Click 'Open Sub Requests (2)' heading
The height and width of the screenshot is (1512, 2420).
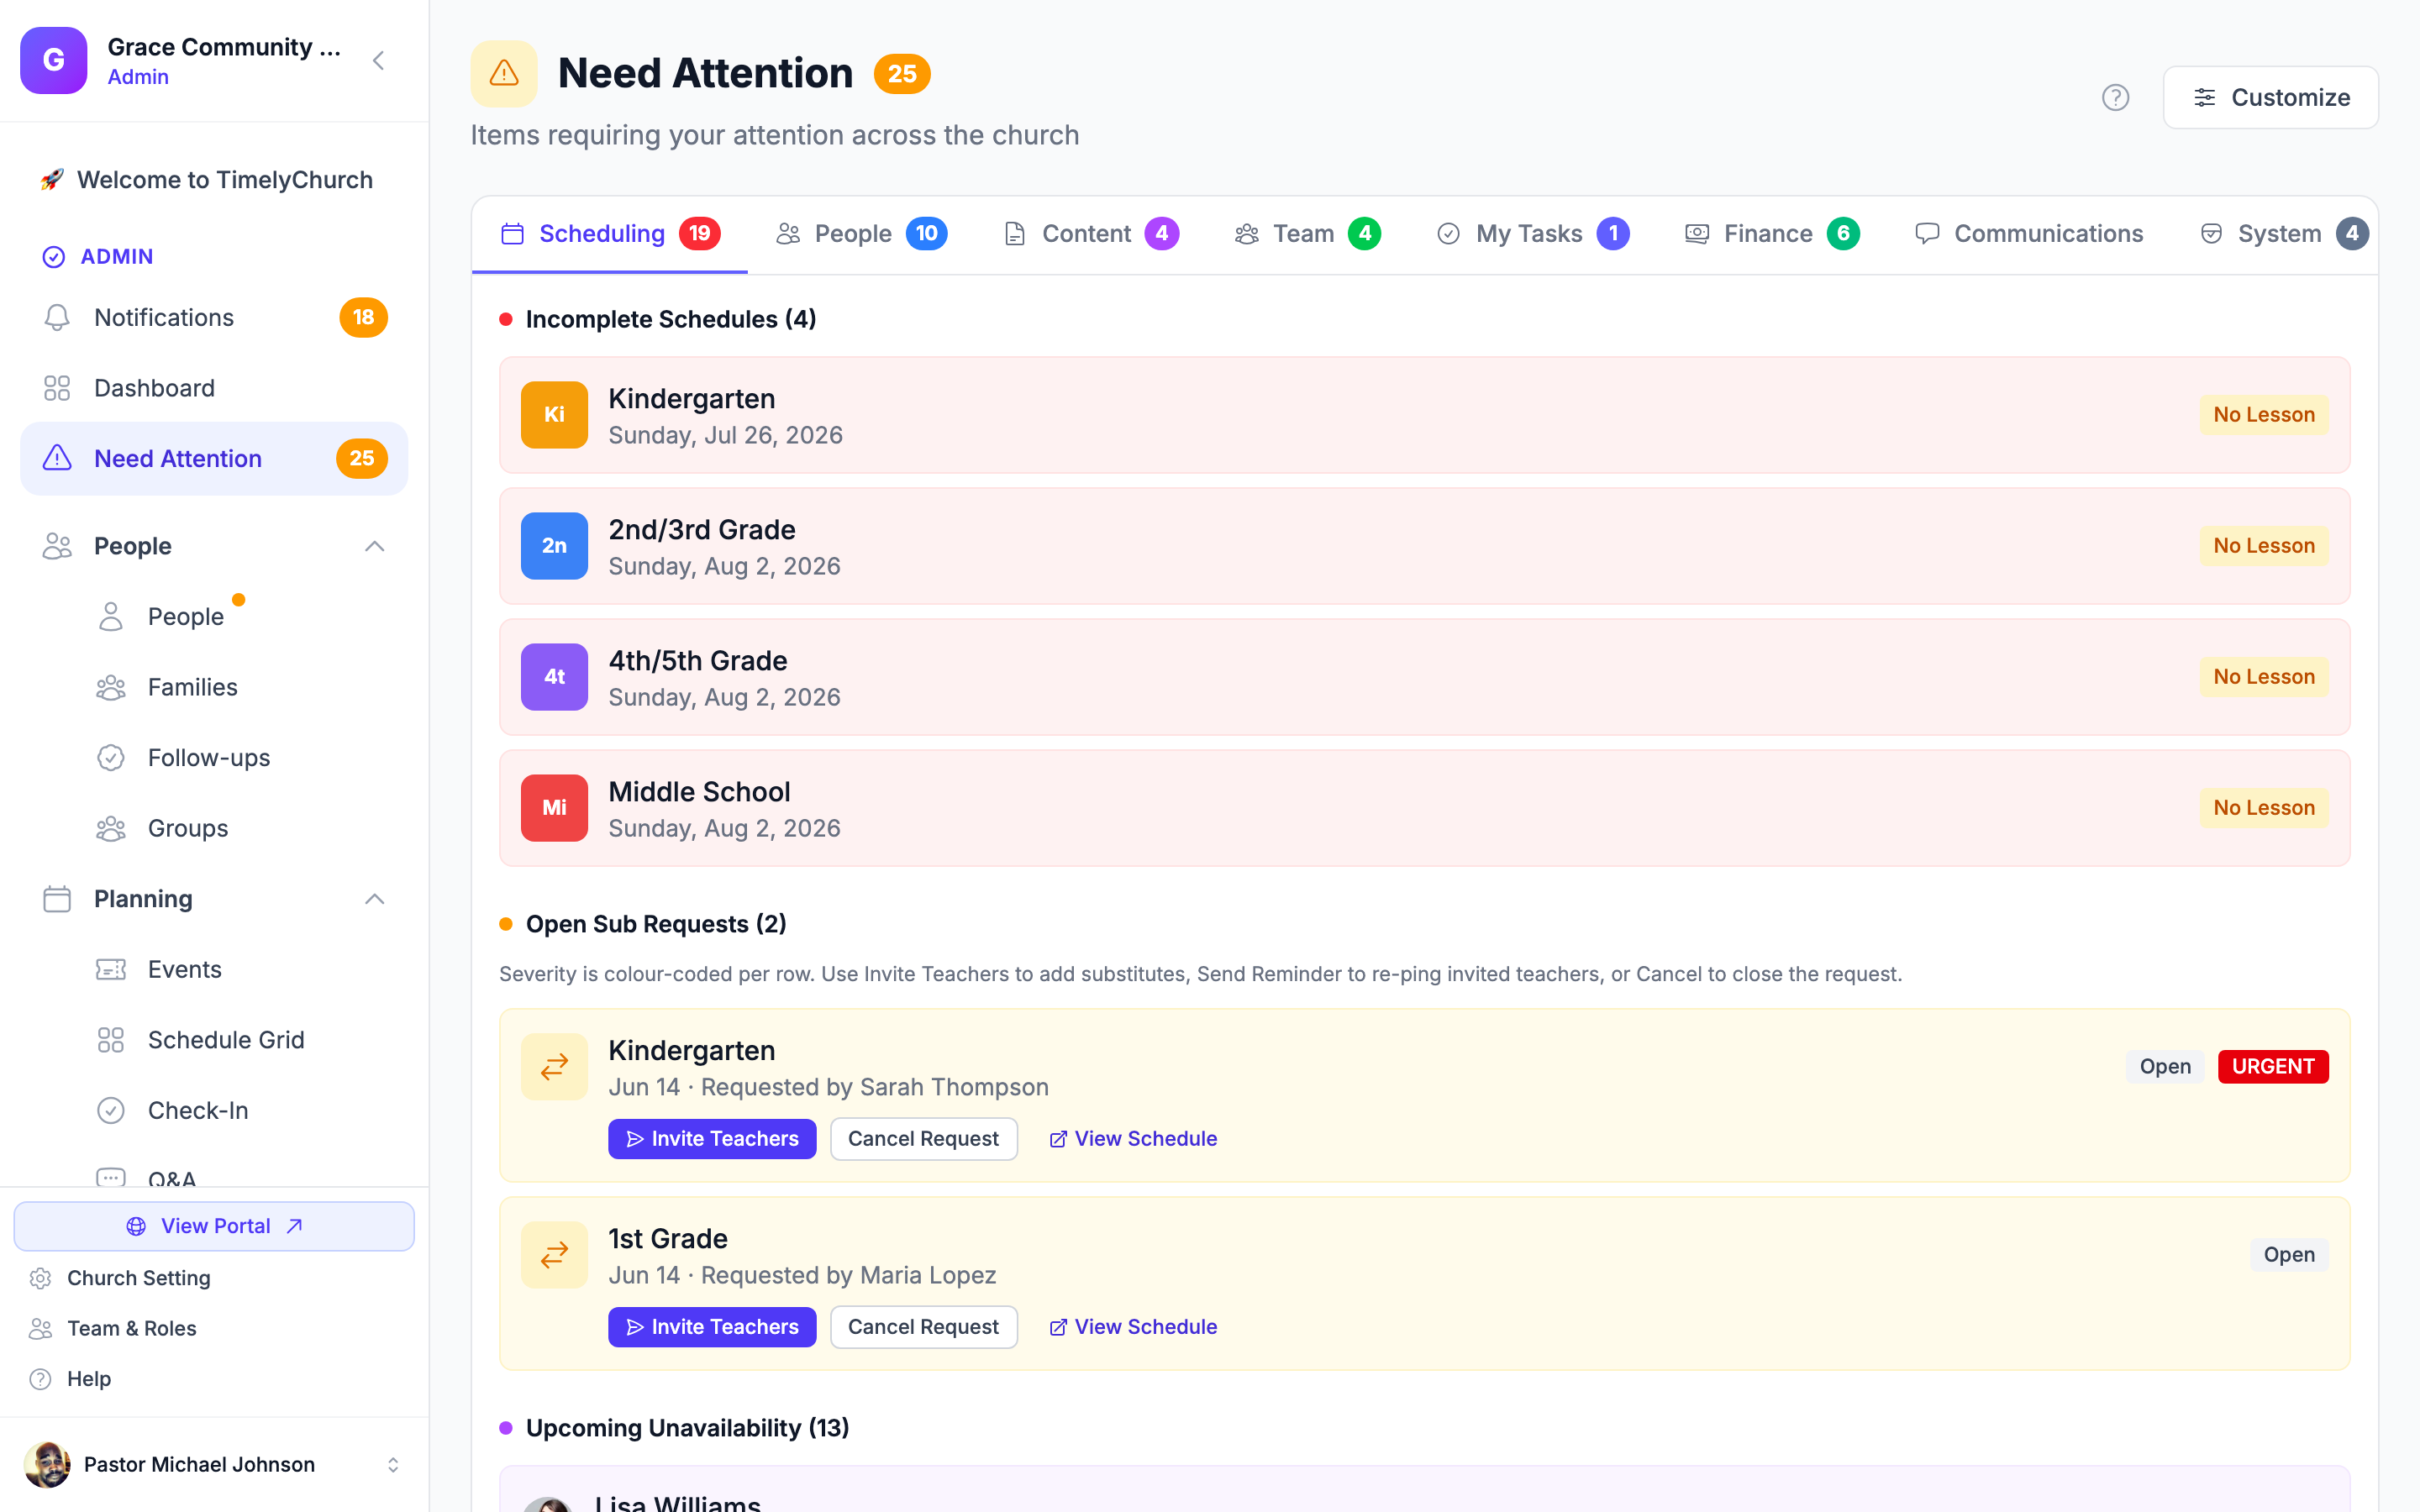pos(655,923)
